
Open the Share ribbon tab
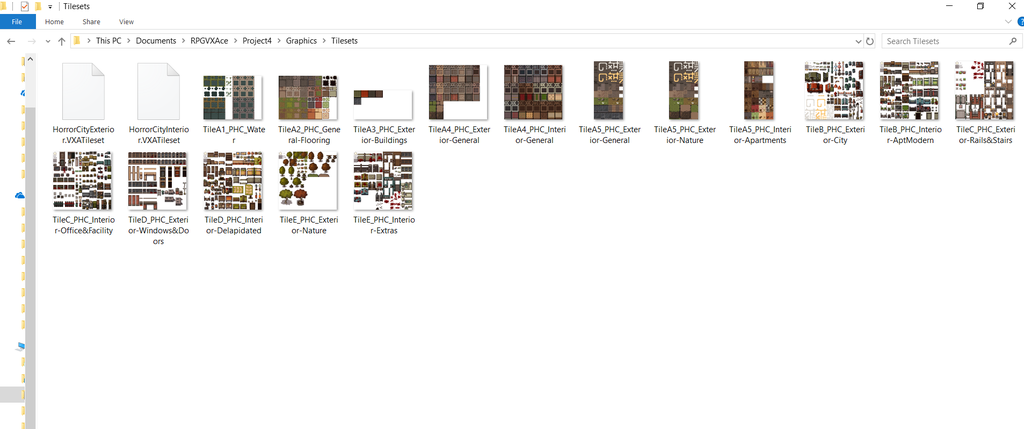click(x=91, y=21)
